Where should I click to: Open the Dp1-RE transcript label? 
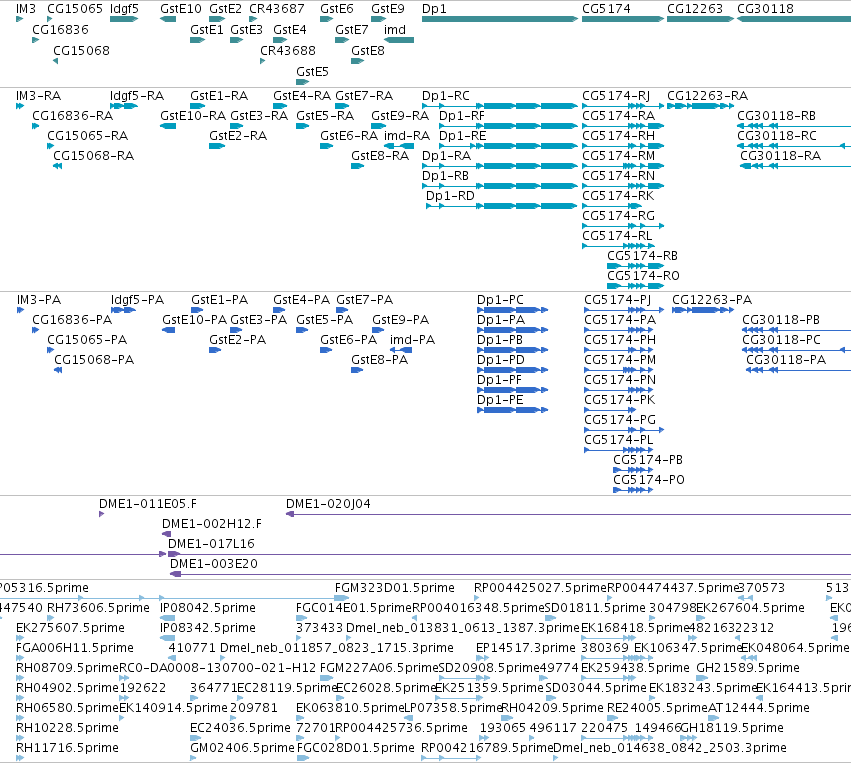[x=462, y=136]
